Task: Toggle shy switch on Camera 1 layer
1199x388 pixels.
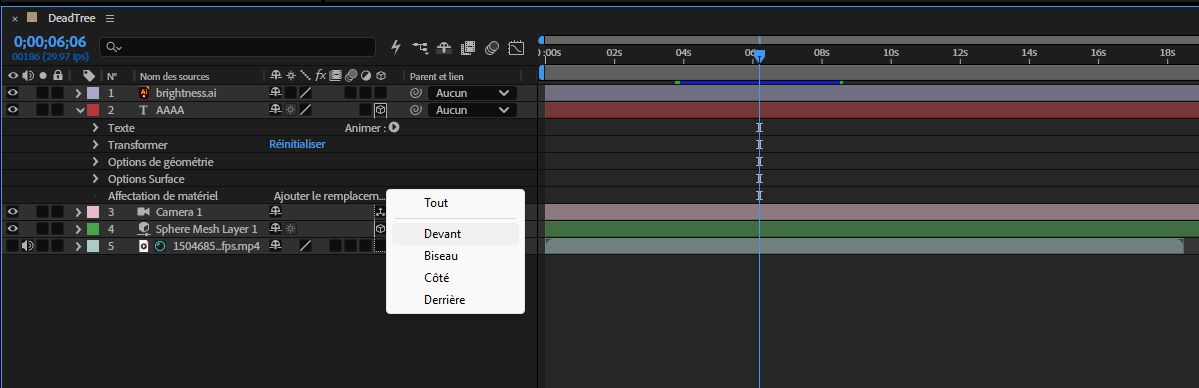Action: 275,211
